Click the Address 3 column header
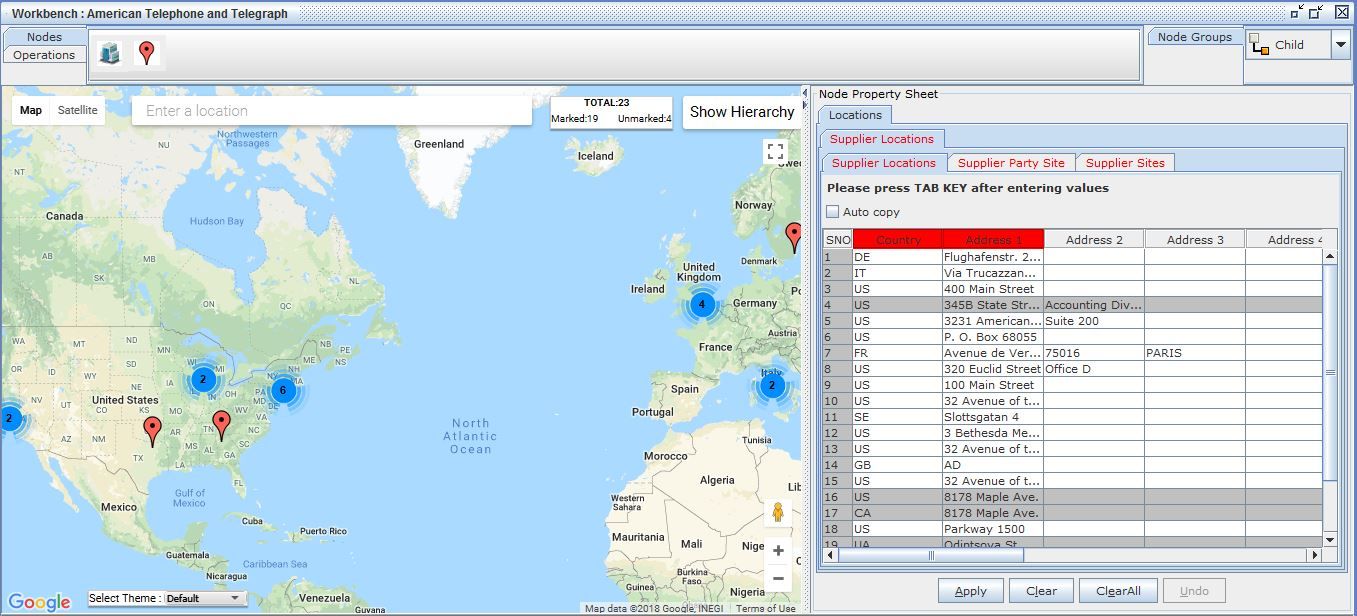The height and width of the screenshot is (616, 1357). pyautogui.click(x=1195, y=240)
